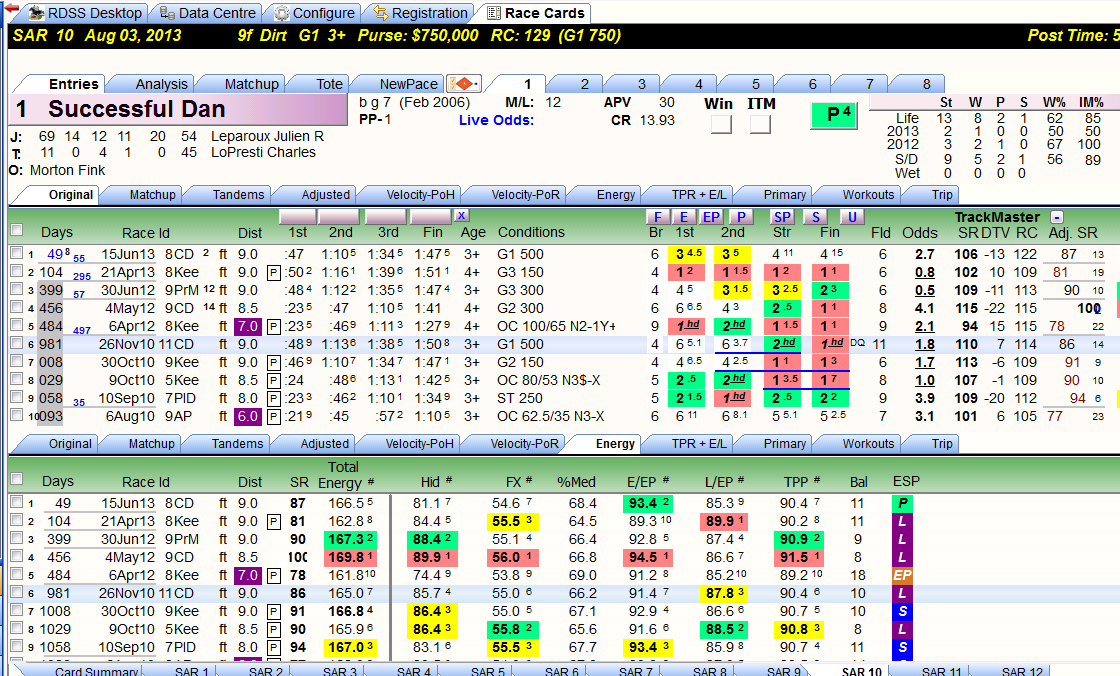Check the 15Jun13 race row checkbox
The height and width of the screenshot is (676, 1120).
(x=17, y=252)
